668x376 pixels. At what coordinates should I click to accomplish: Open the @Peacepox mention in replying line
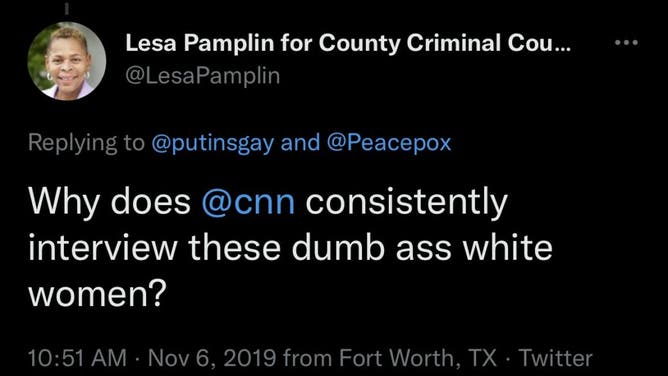tap(389, 142)
